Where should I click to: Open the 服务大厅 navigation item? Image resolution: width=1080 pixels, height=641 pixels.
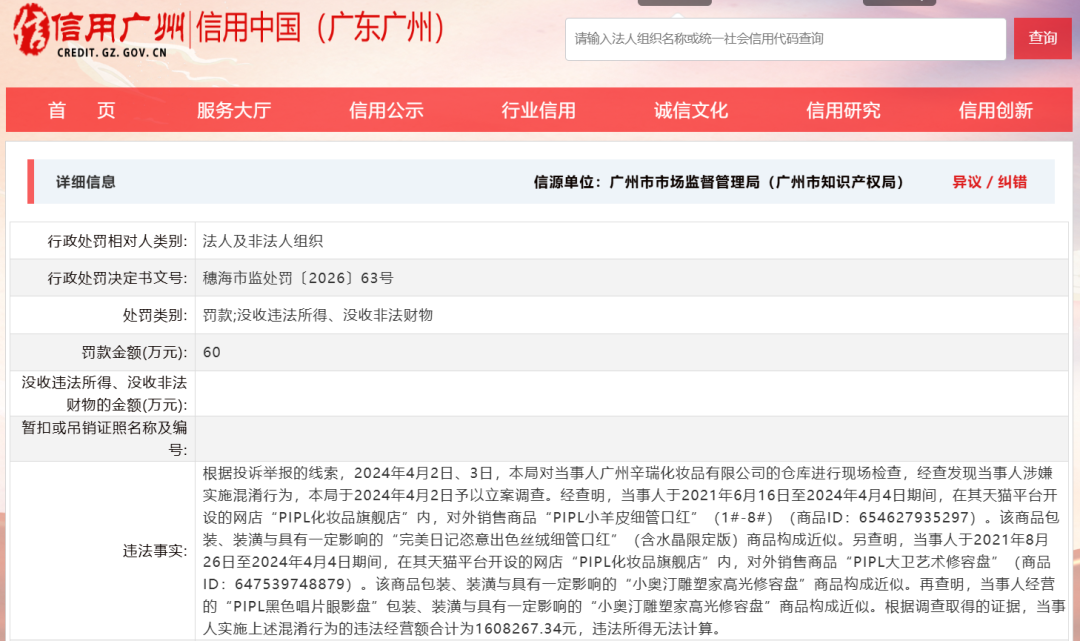pos(234,111)
